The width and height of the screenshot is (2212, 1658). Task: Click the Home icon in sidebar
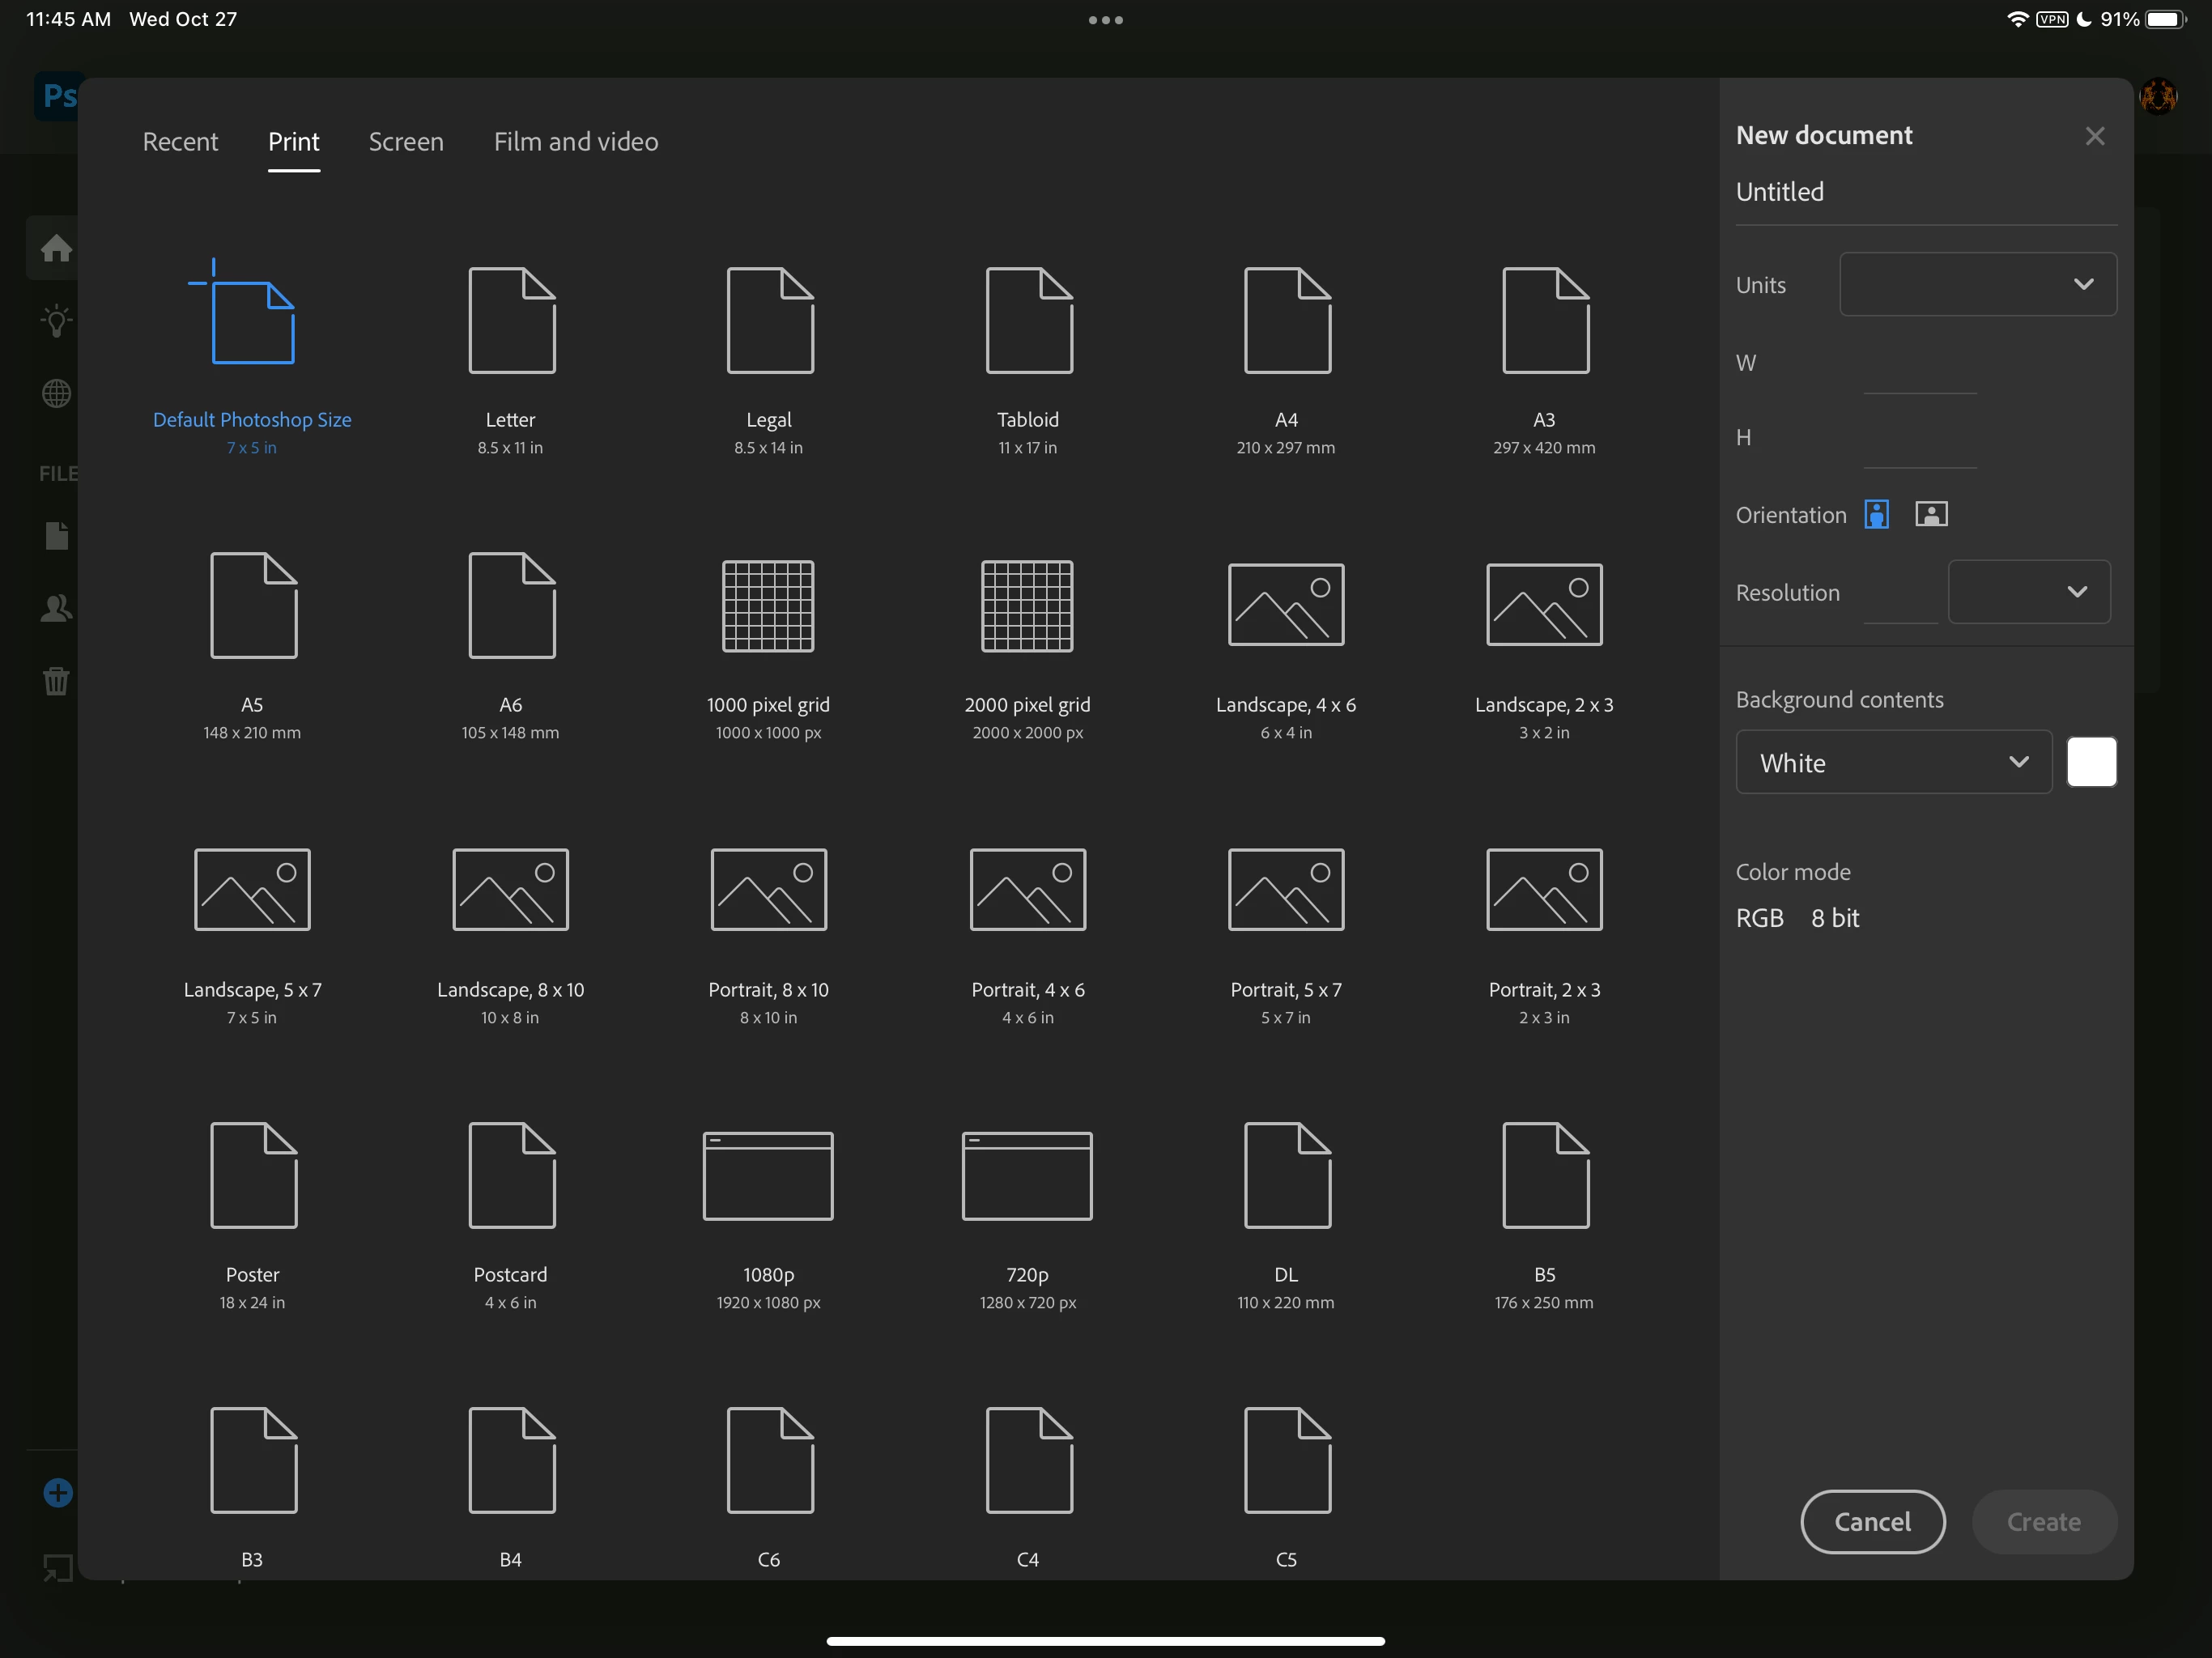[x=56, y=248]
